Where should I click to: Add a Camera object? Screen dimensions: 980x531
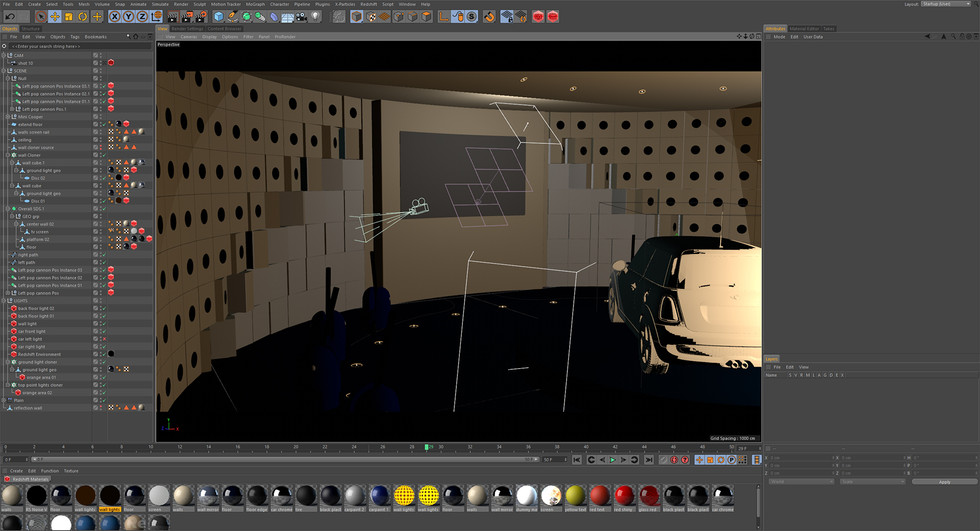pos(302,17)
